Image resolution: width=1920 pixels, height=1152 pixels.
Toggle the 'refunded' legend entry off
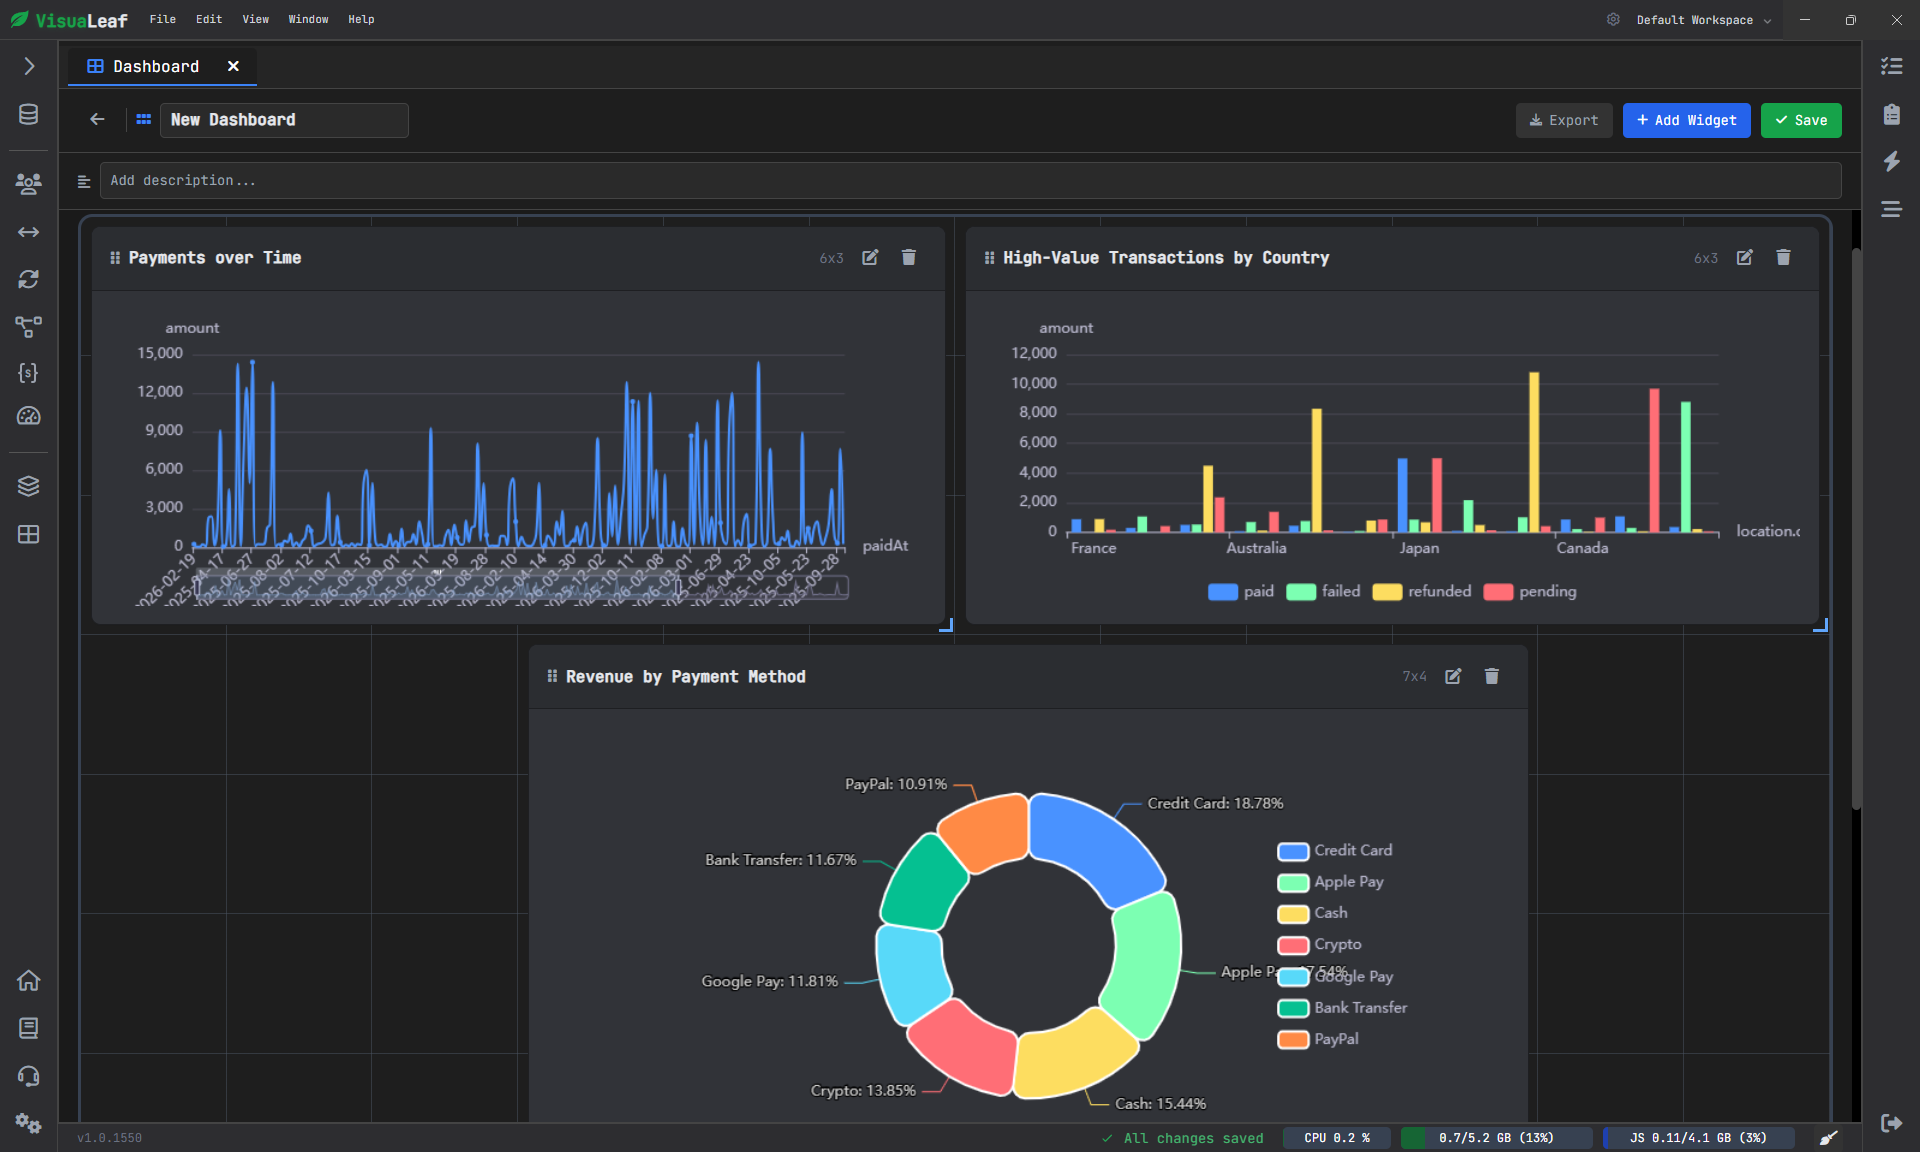pos(1422,592)
